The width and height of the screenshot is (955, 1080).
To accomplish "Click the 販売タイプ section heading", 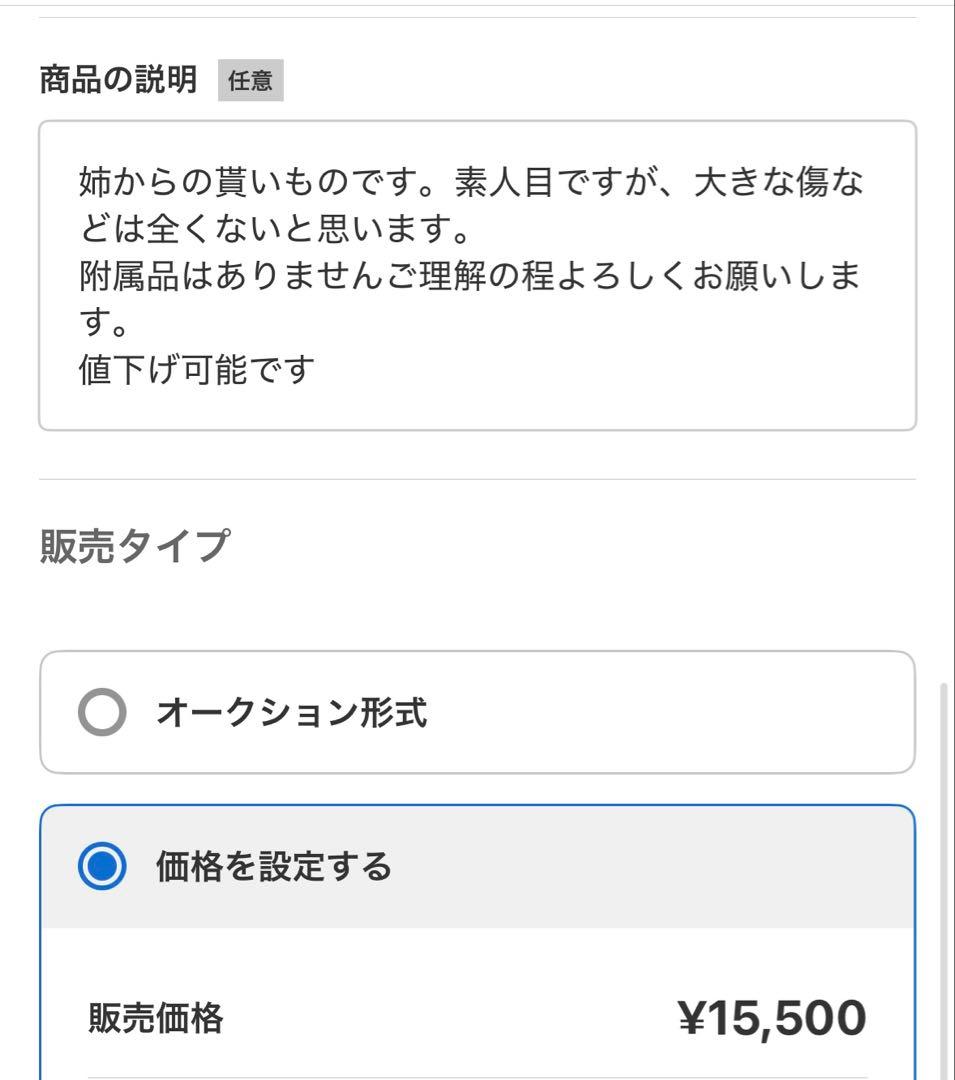I will pos(134,546).
